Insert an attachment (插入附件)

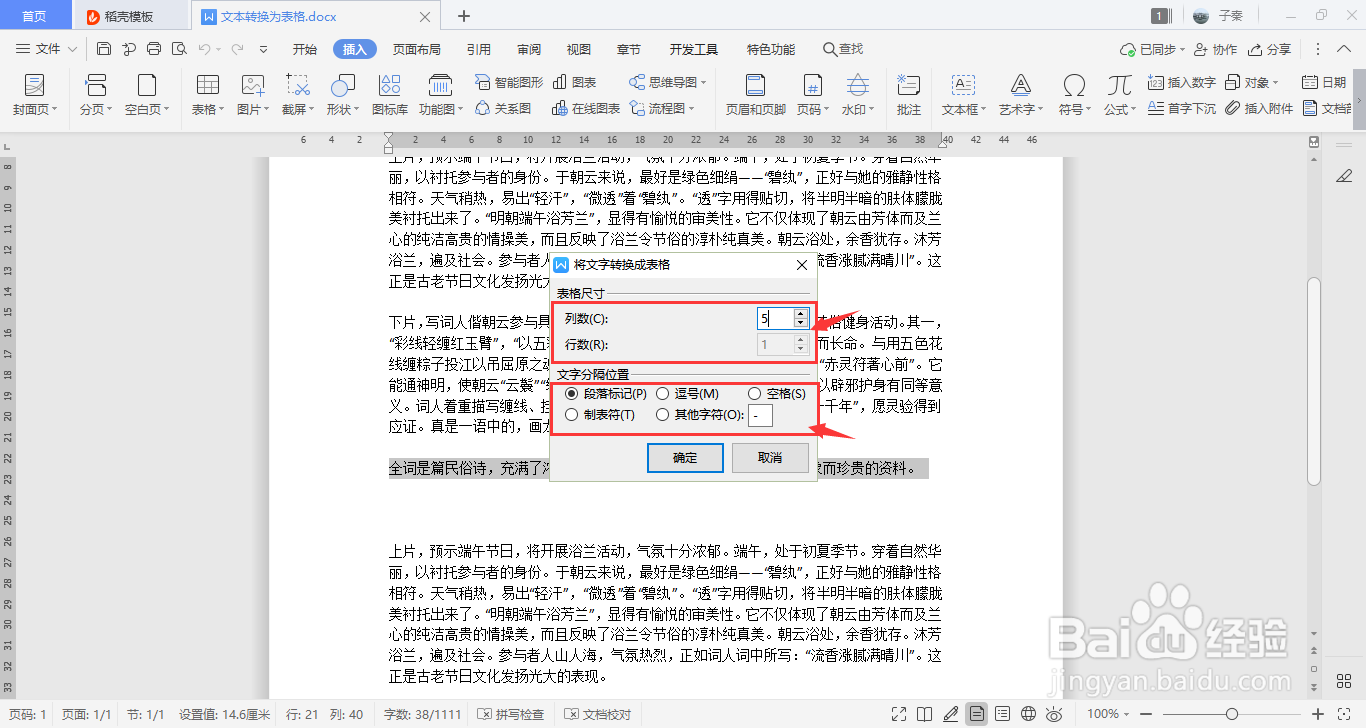pos(1259,108)
